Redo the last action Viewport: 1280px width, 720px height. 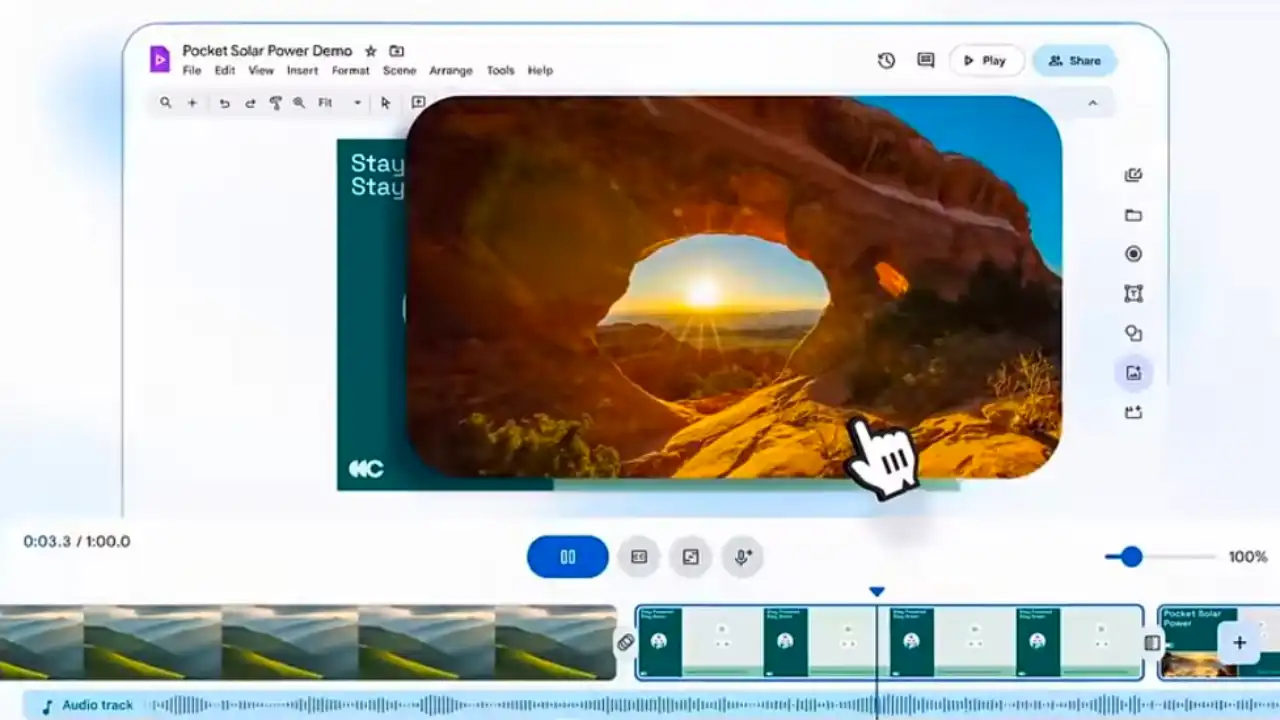pyautogui.click(x=250, y=103)
